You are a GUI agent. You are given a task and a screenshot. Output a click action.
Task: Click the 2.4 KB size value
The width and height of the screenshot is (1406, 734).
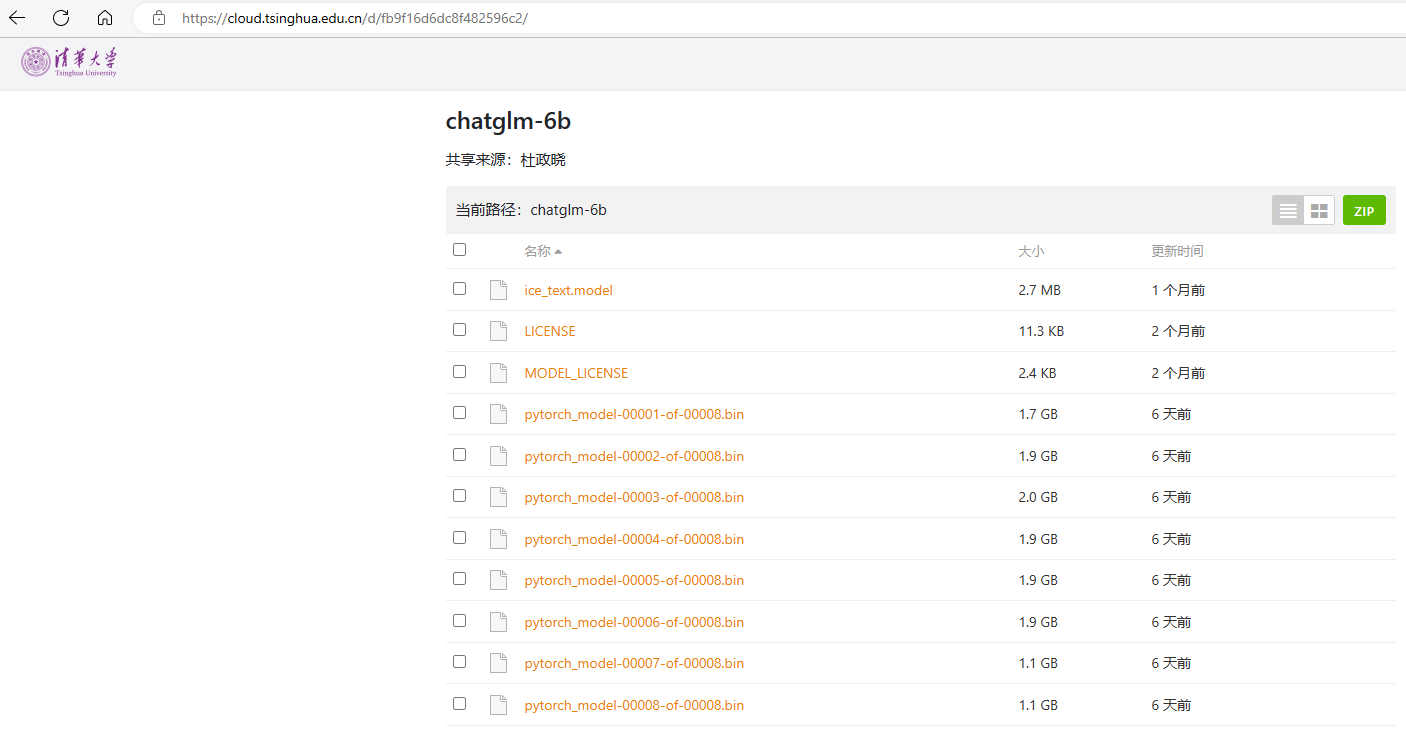[1038, 373]
